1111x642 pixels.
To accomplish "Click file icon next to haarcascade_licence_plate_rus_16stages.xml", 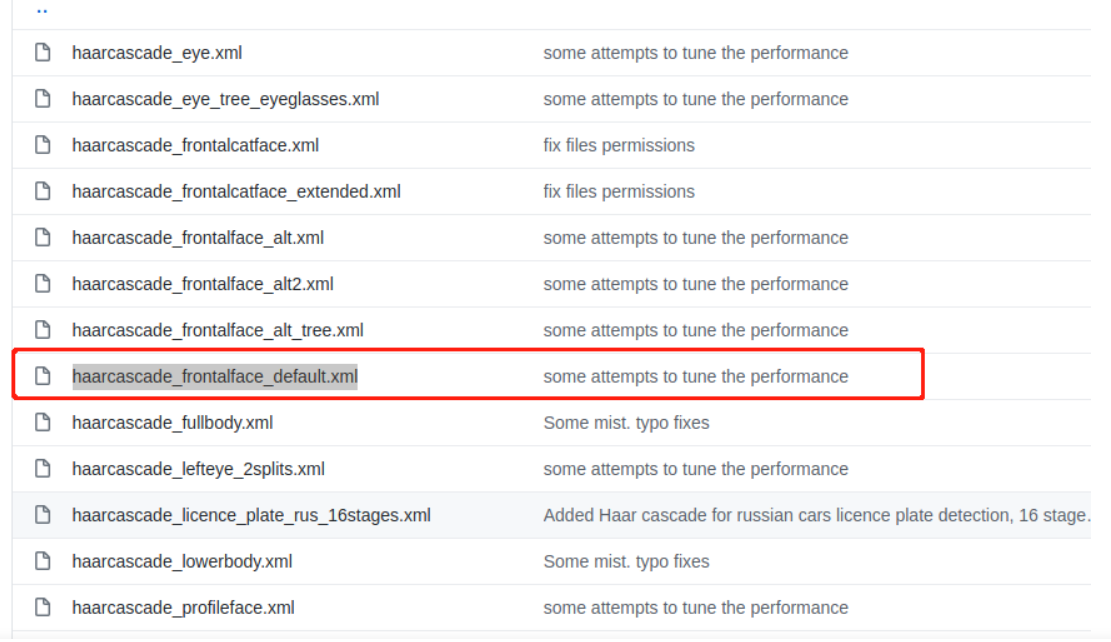I will pyautogui.click(x=43, y=515).
